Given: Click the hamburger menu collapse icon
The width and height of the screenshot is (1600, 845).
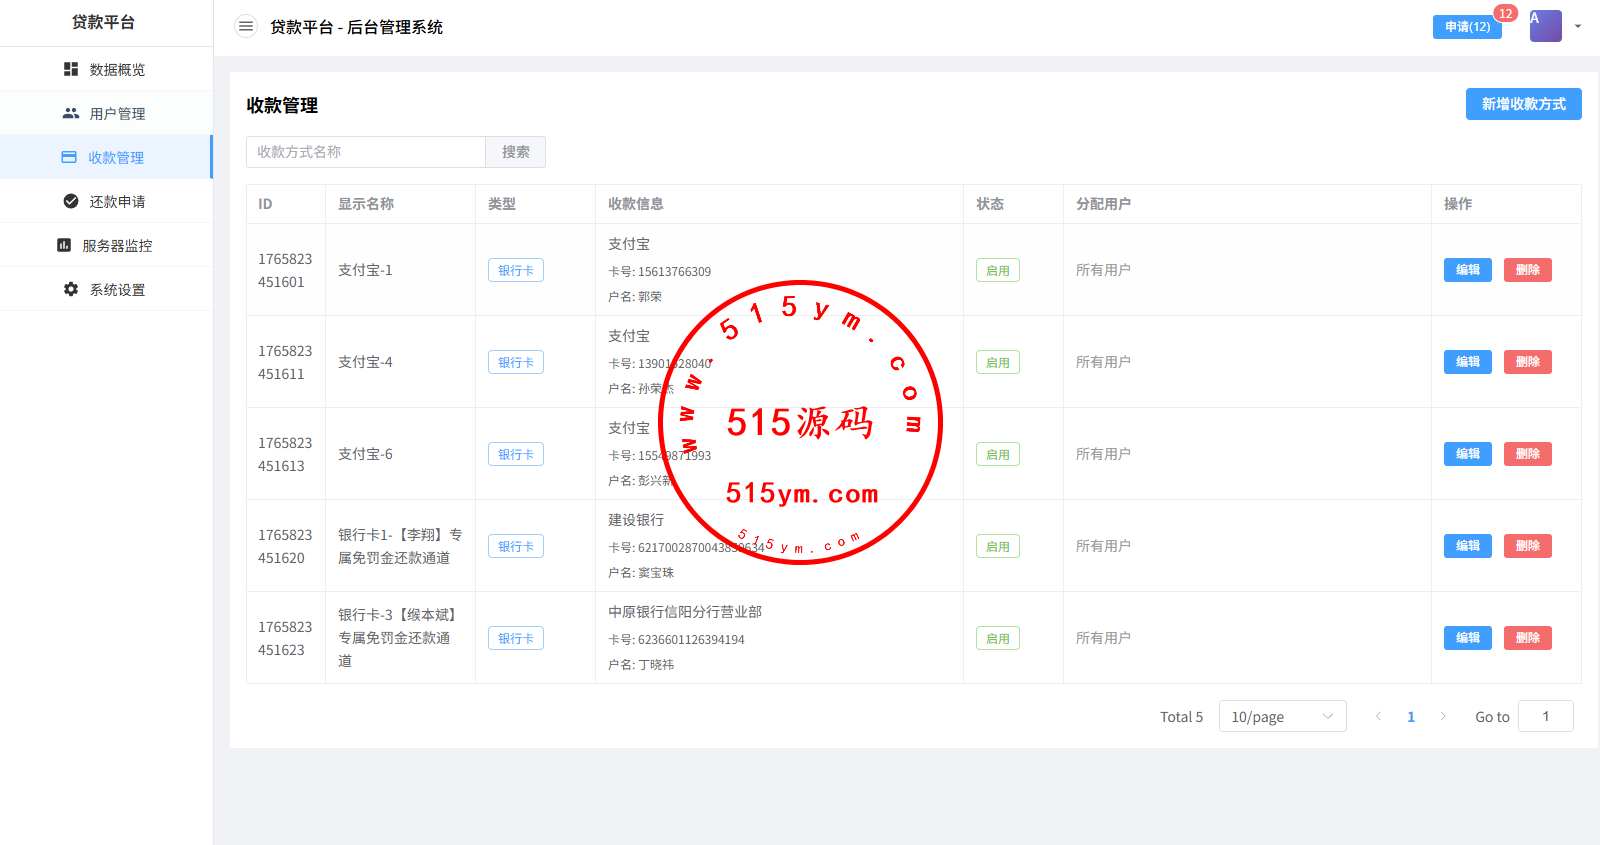Looking at the screenshot, I should point(245,27).
